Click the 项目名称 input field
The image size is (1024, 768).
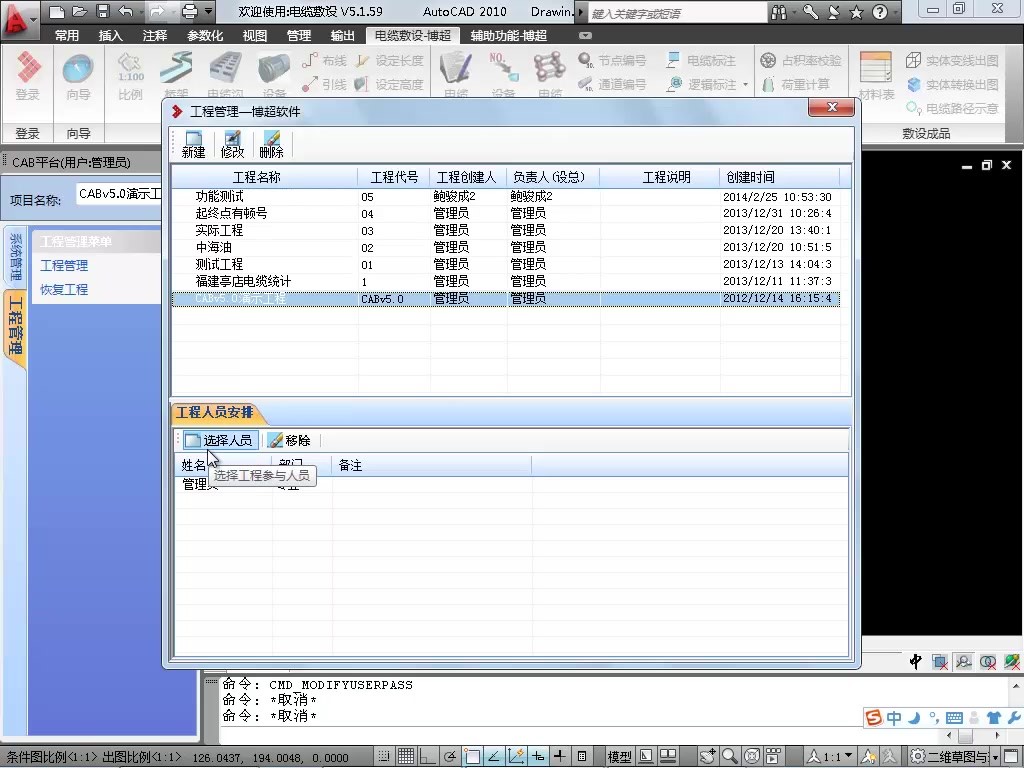pyautogui.click(x=119, y=194)
